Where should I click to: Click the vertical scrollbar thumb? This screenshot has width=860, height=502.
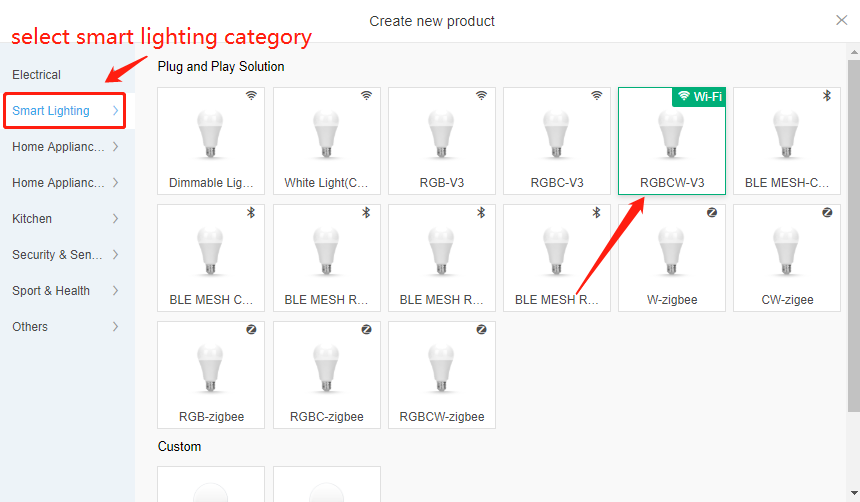point(854,236)
